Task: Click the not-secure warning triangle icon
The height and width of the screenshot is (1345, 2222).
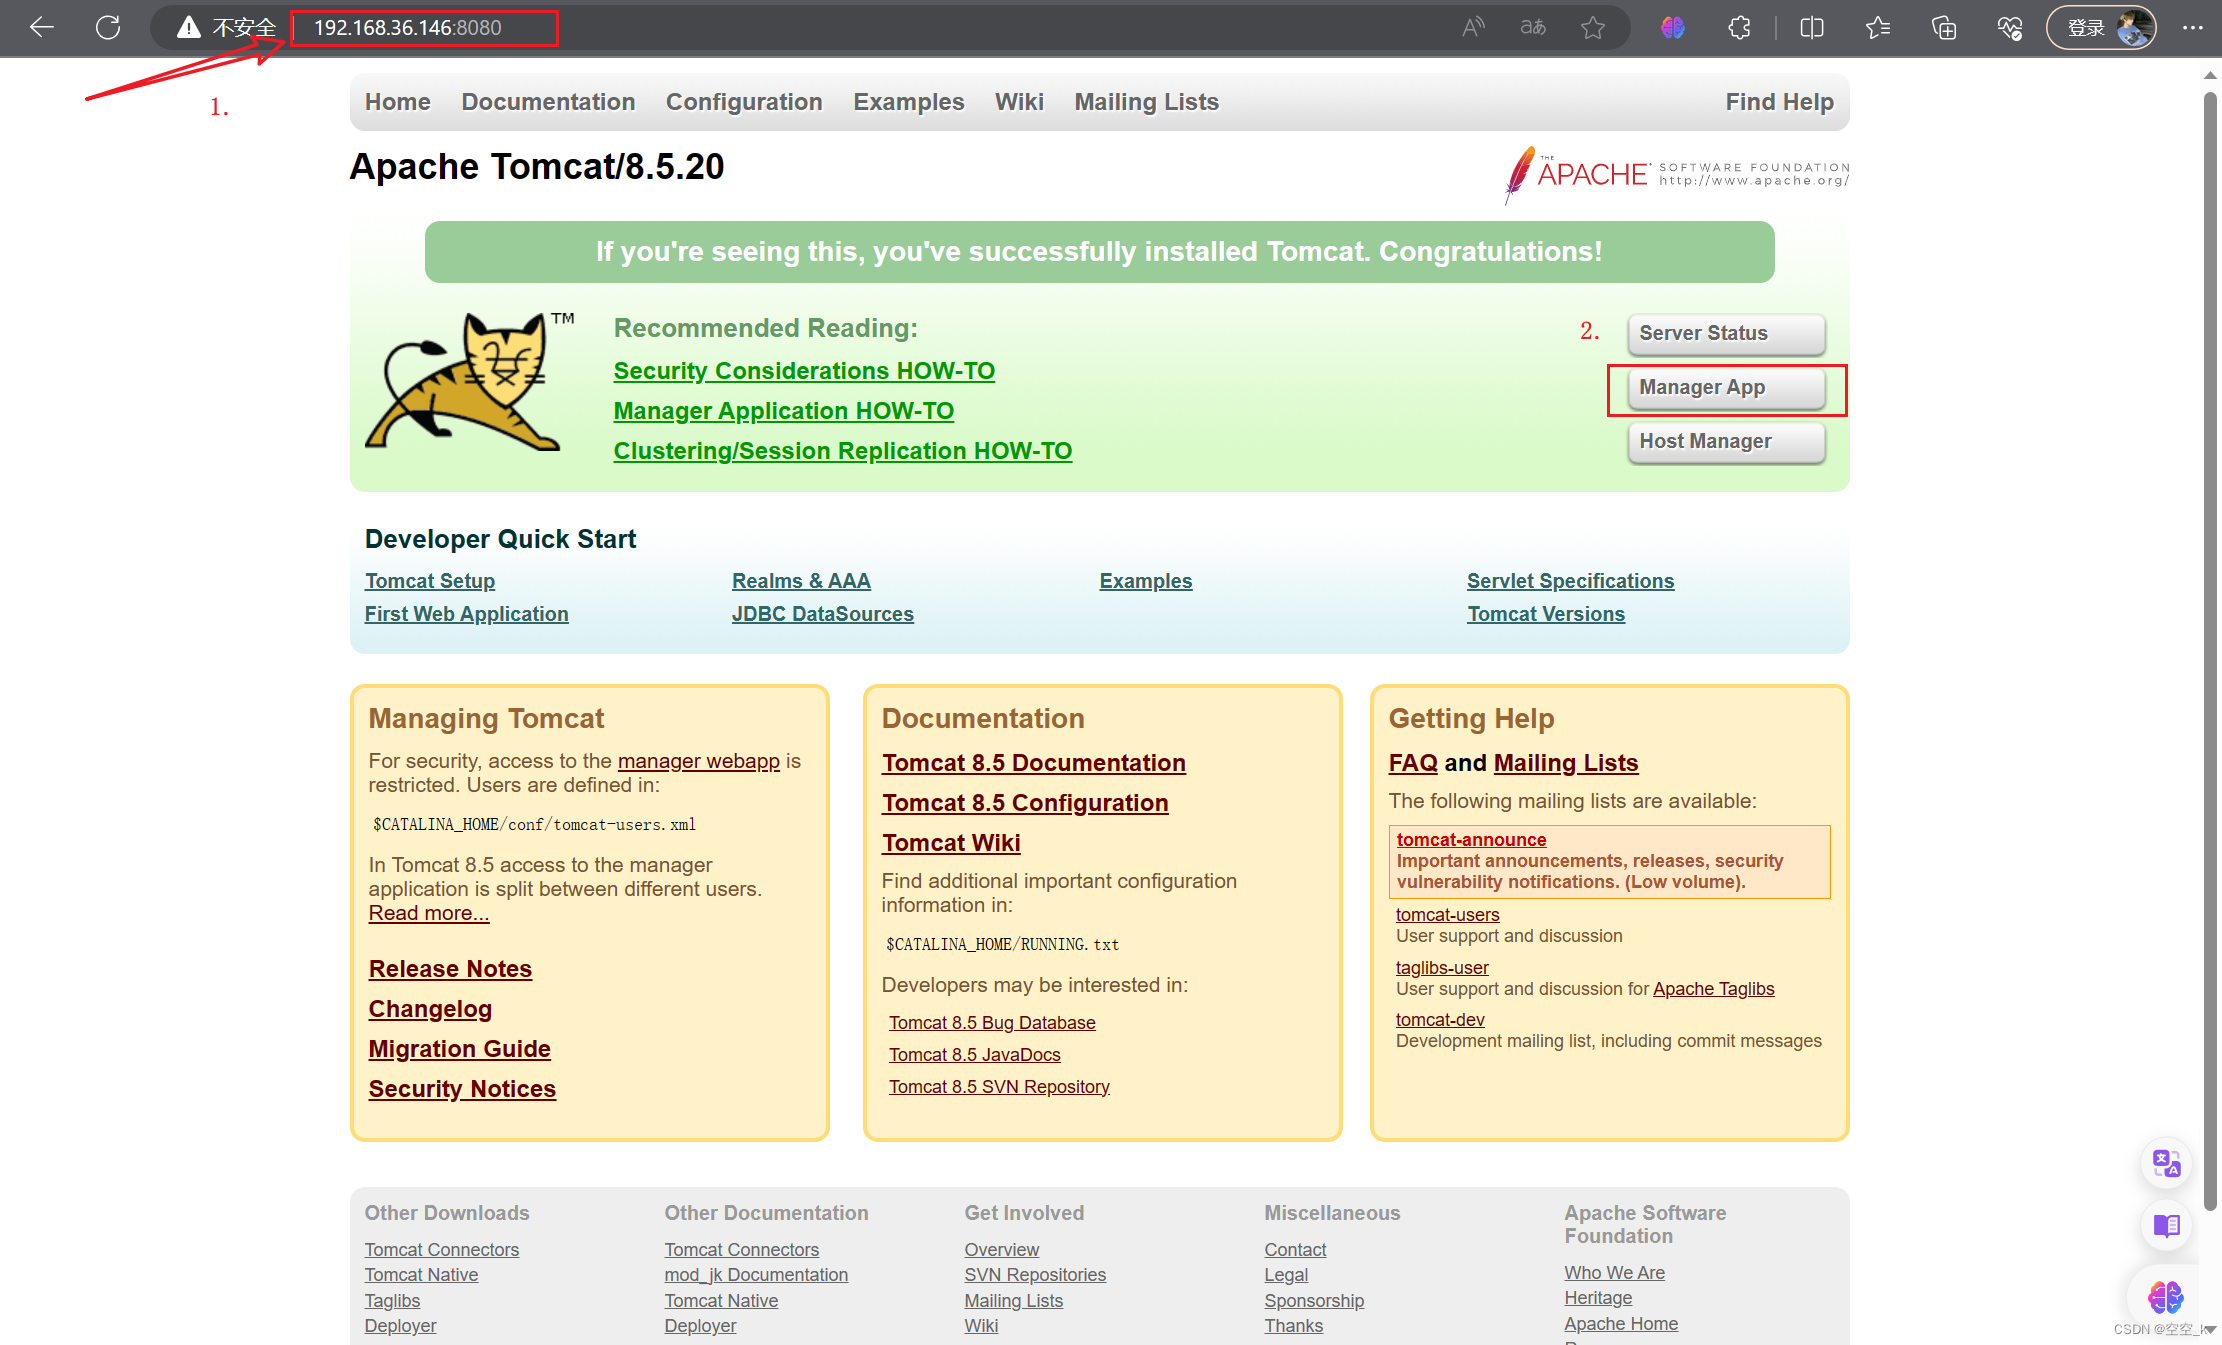Action: [x=188, y=27]
